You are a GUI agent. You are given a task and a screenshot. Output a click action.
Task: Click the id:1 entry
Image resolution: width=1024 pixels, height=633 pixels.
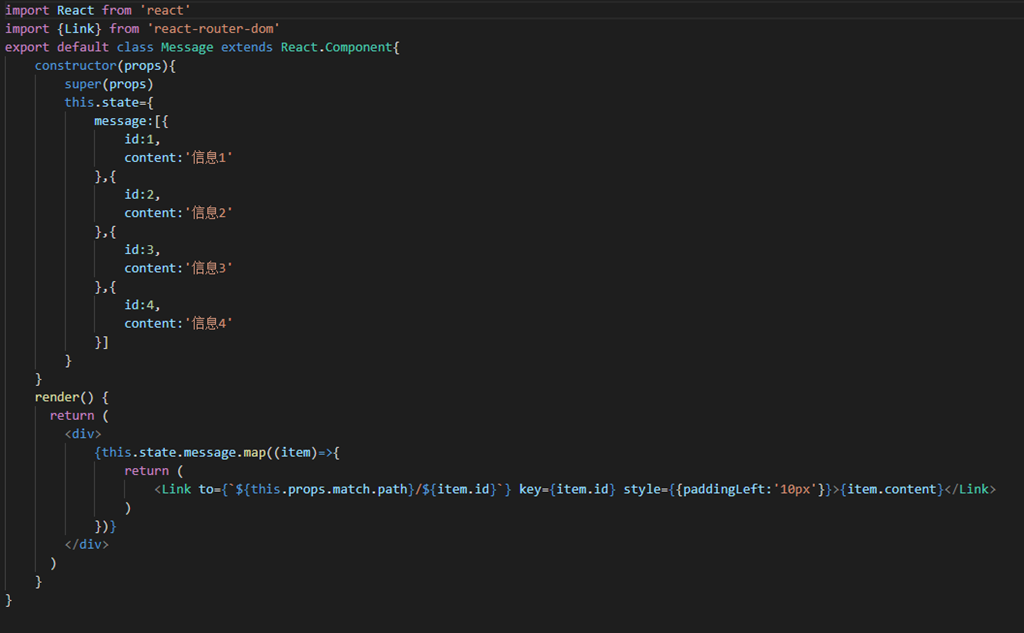[142, 139]
